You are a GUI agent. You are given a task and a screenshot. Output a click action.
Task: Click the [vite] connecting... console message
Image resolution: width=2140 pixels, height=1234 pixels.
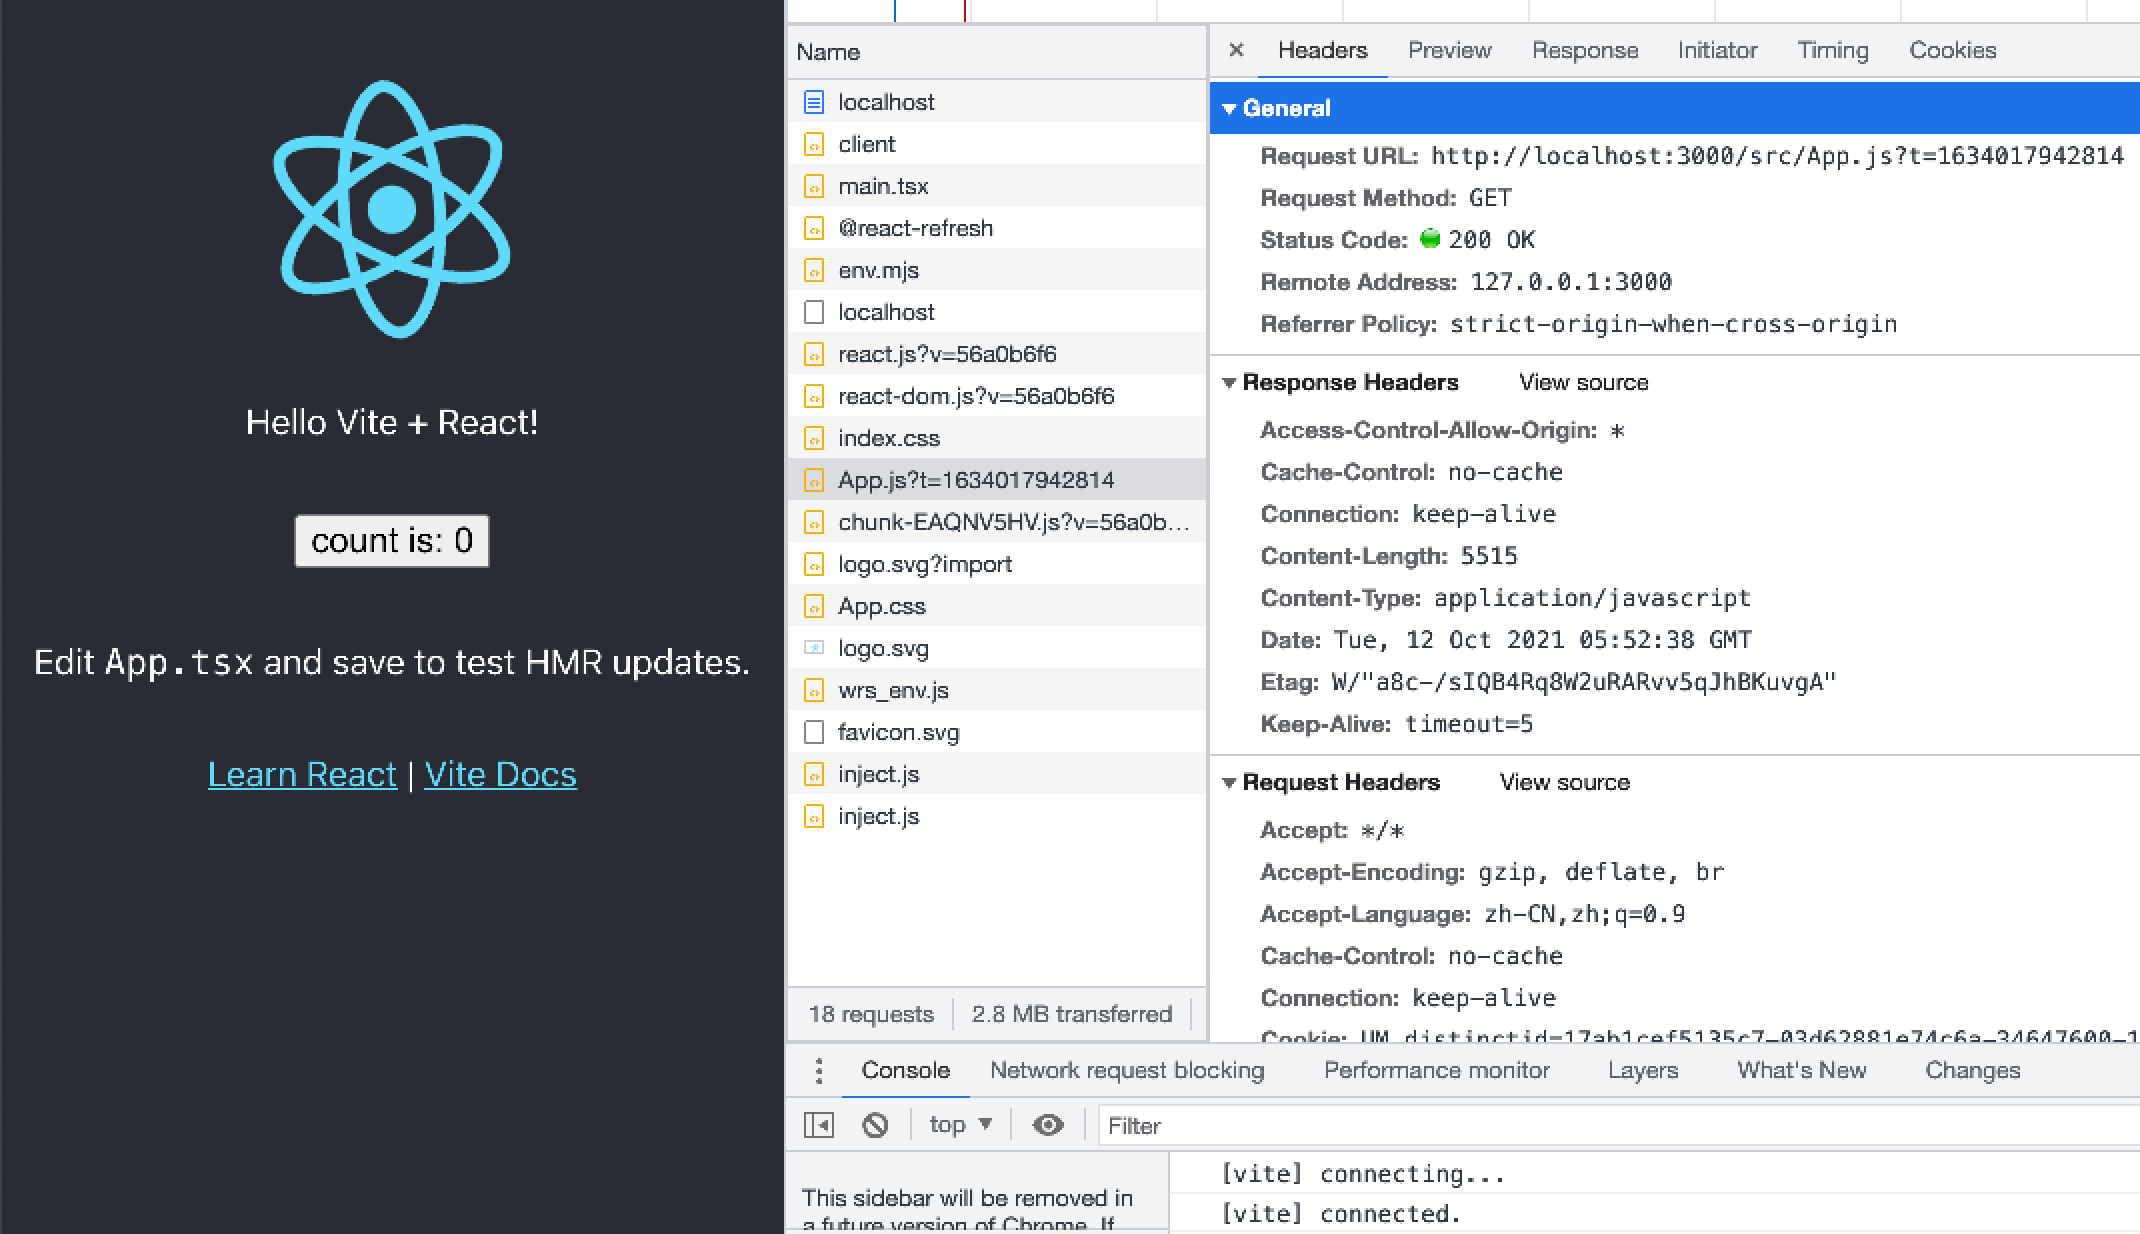pyautogui.click(x=1363, y=1174)
